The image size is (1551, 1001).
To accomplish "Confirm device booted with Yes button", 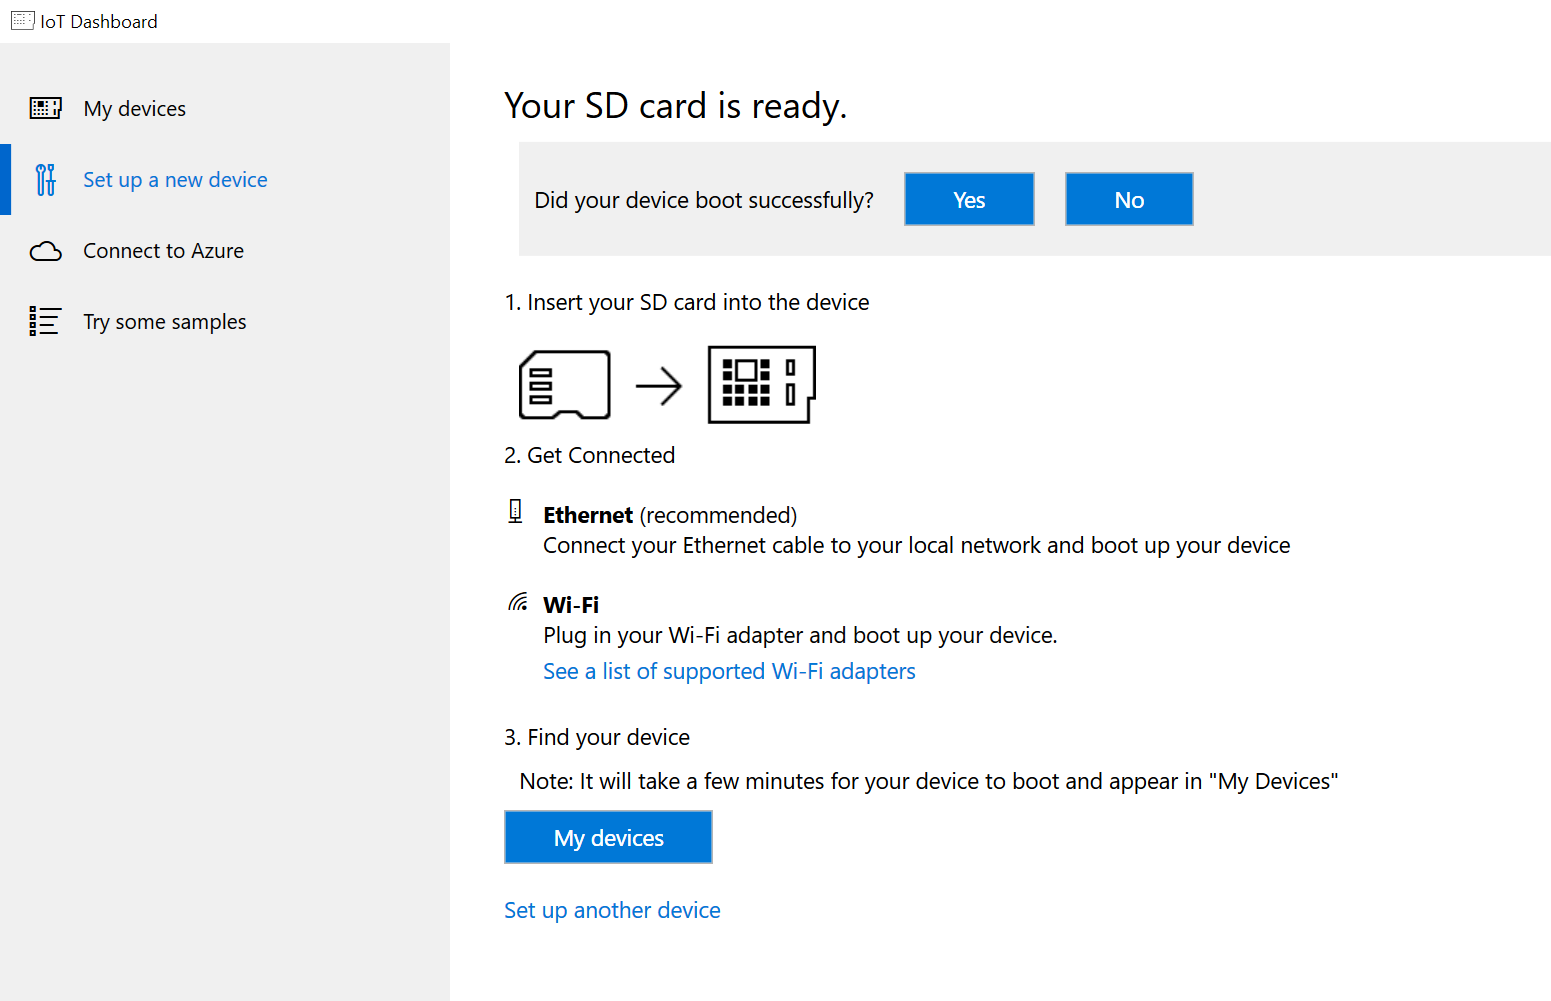I will click(x=969, y=199).
